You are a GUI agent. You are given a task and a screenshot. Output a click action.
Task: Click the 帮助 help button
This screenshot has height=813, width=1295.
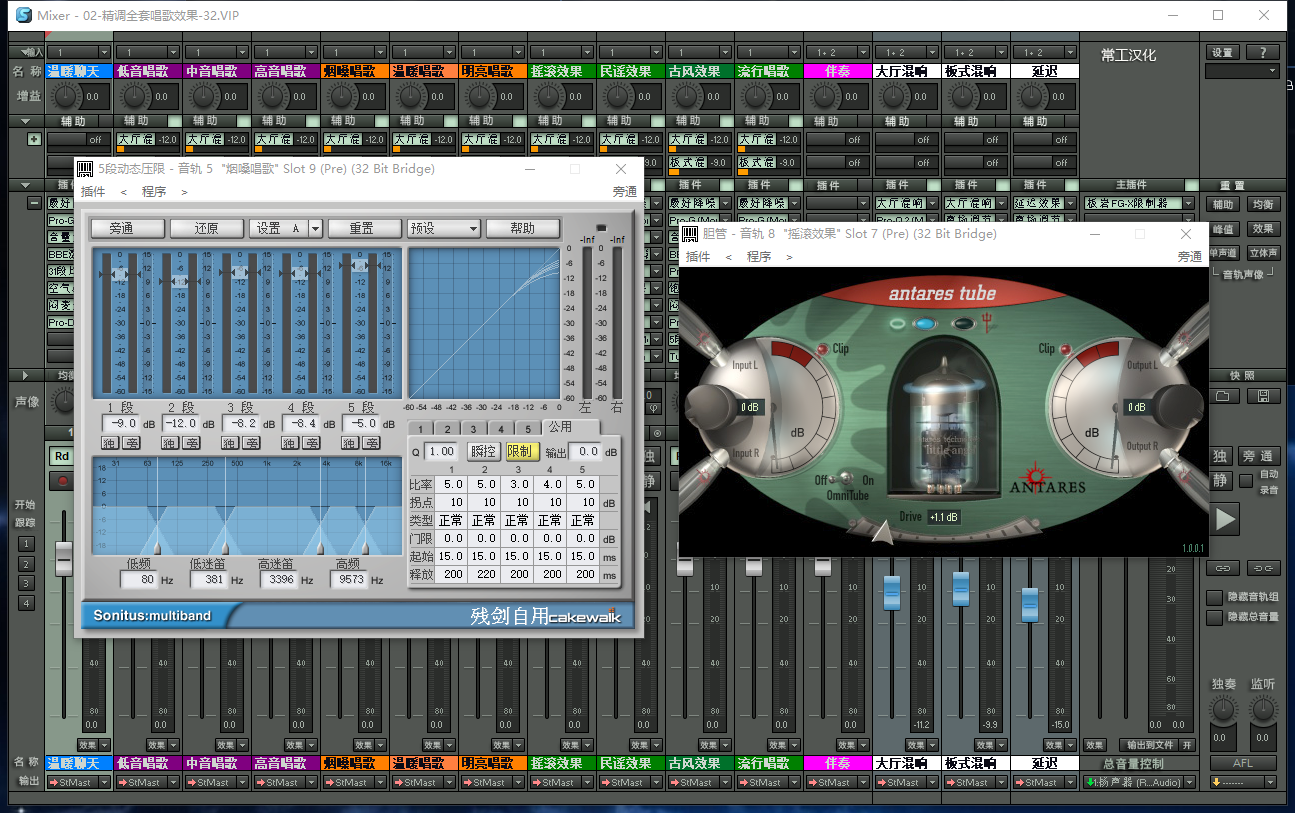tap(523, 228)
